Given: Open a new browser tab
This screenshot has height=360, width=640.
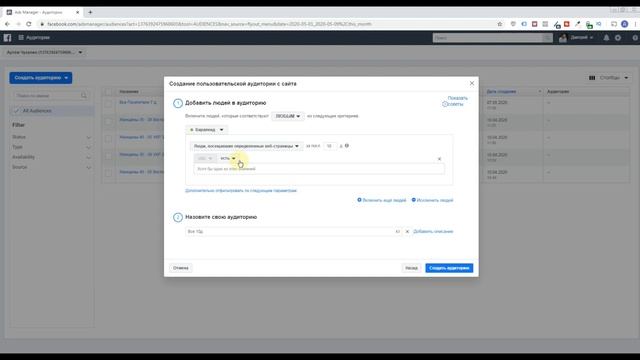Looking at the screenshot, I should pos(90,12).
